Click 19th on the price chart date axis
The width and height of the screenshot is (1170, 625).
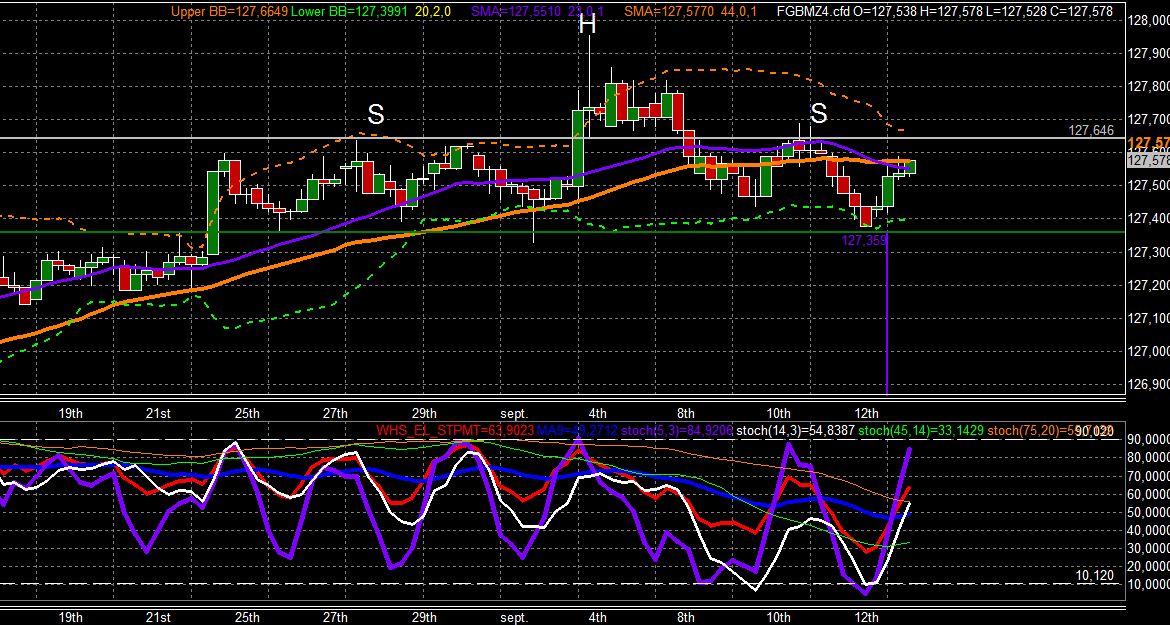[70, 413]
